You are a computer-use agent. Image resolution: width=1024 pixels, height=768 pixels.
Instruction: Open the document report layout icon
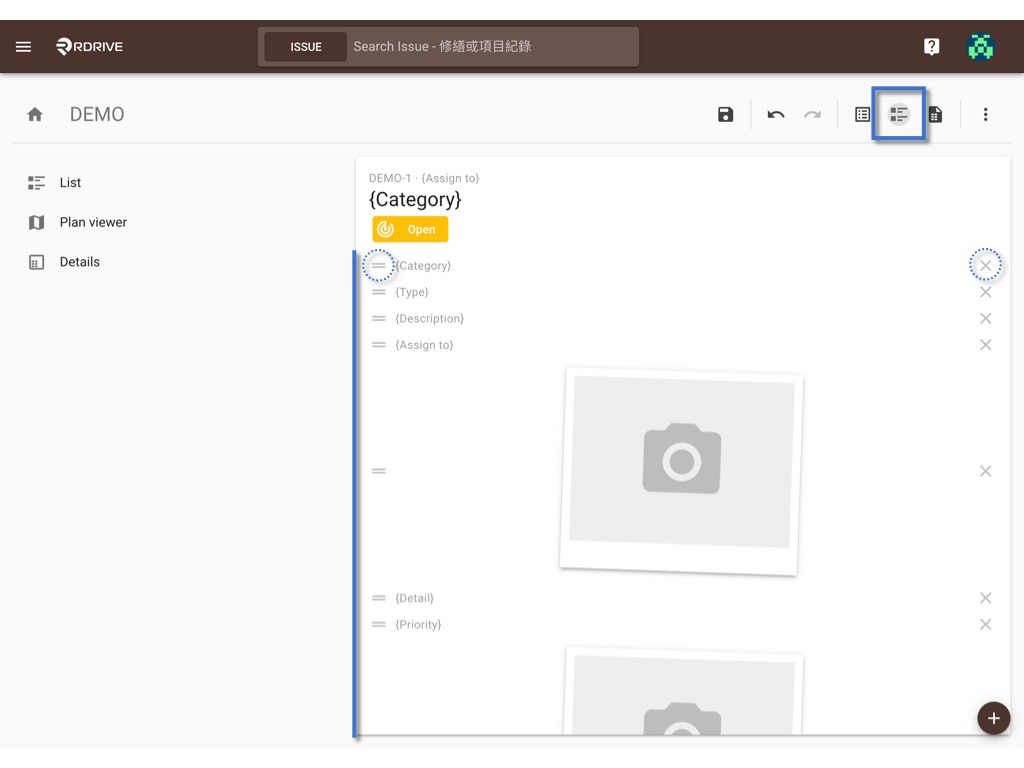click(935, 114)
